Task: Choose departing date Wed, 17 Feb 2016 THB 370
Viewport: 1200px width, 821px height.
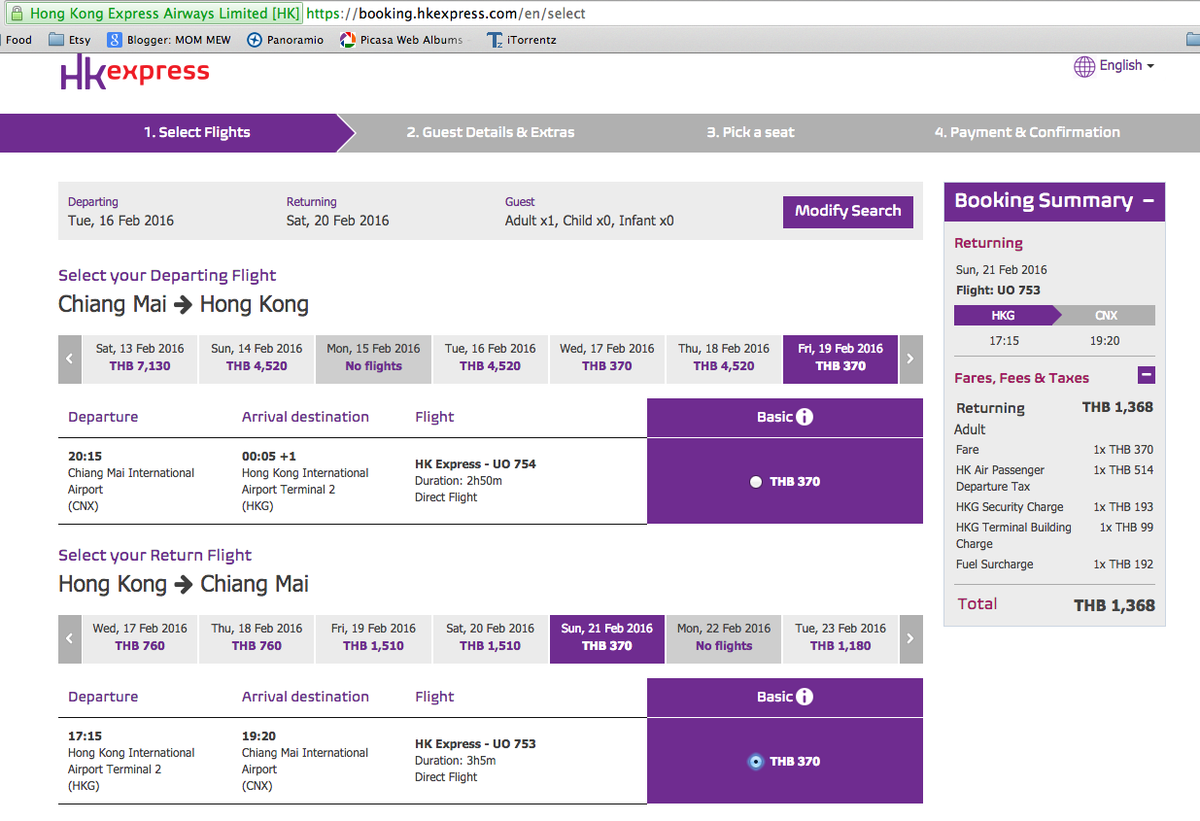Action: click(x=607, y=357)
